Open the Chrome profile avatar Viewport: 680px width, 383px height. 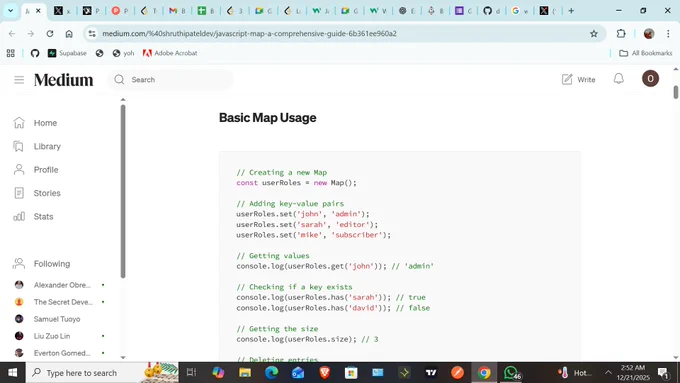click(x=649, y=33)
